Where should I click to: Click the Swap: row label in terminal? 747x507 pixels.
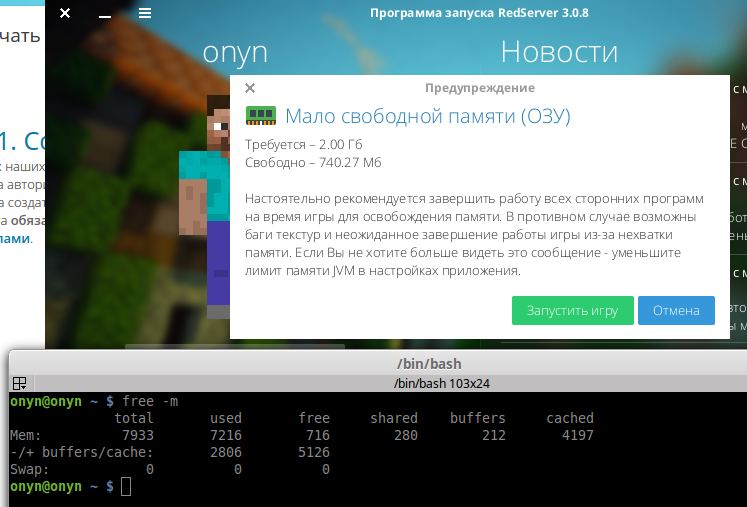point(30,469)
